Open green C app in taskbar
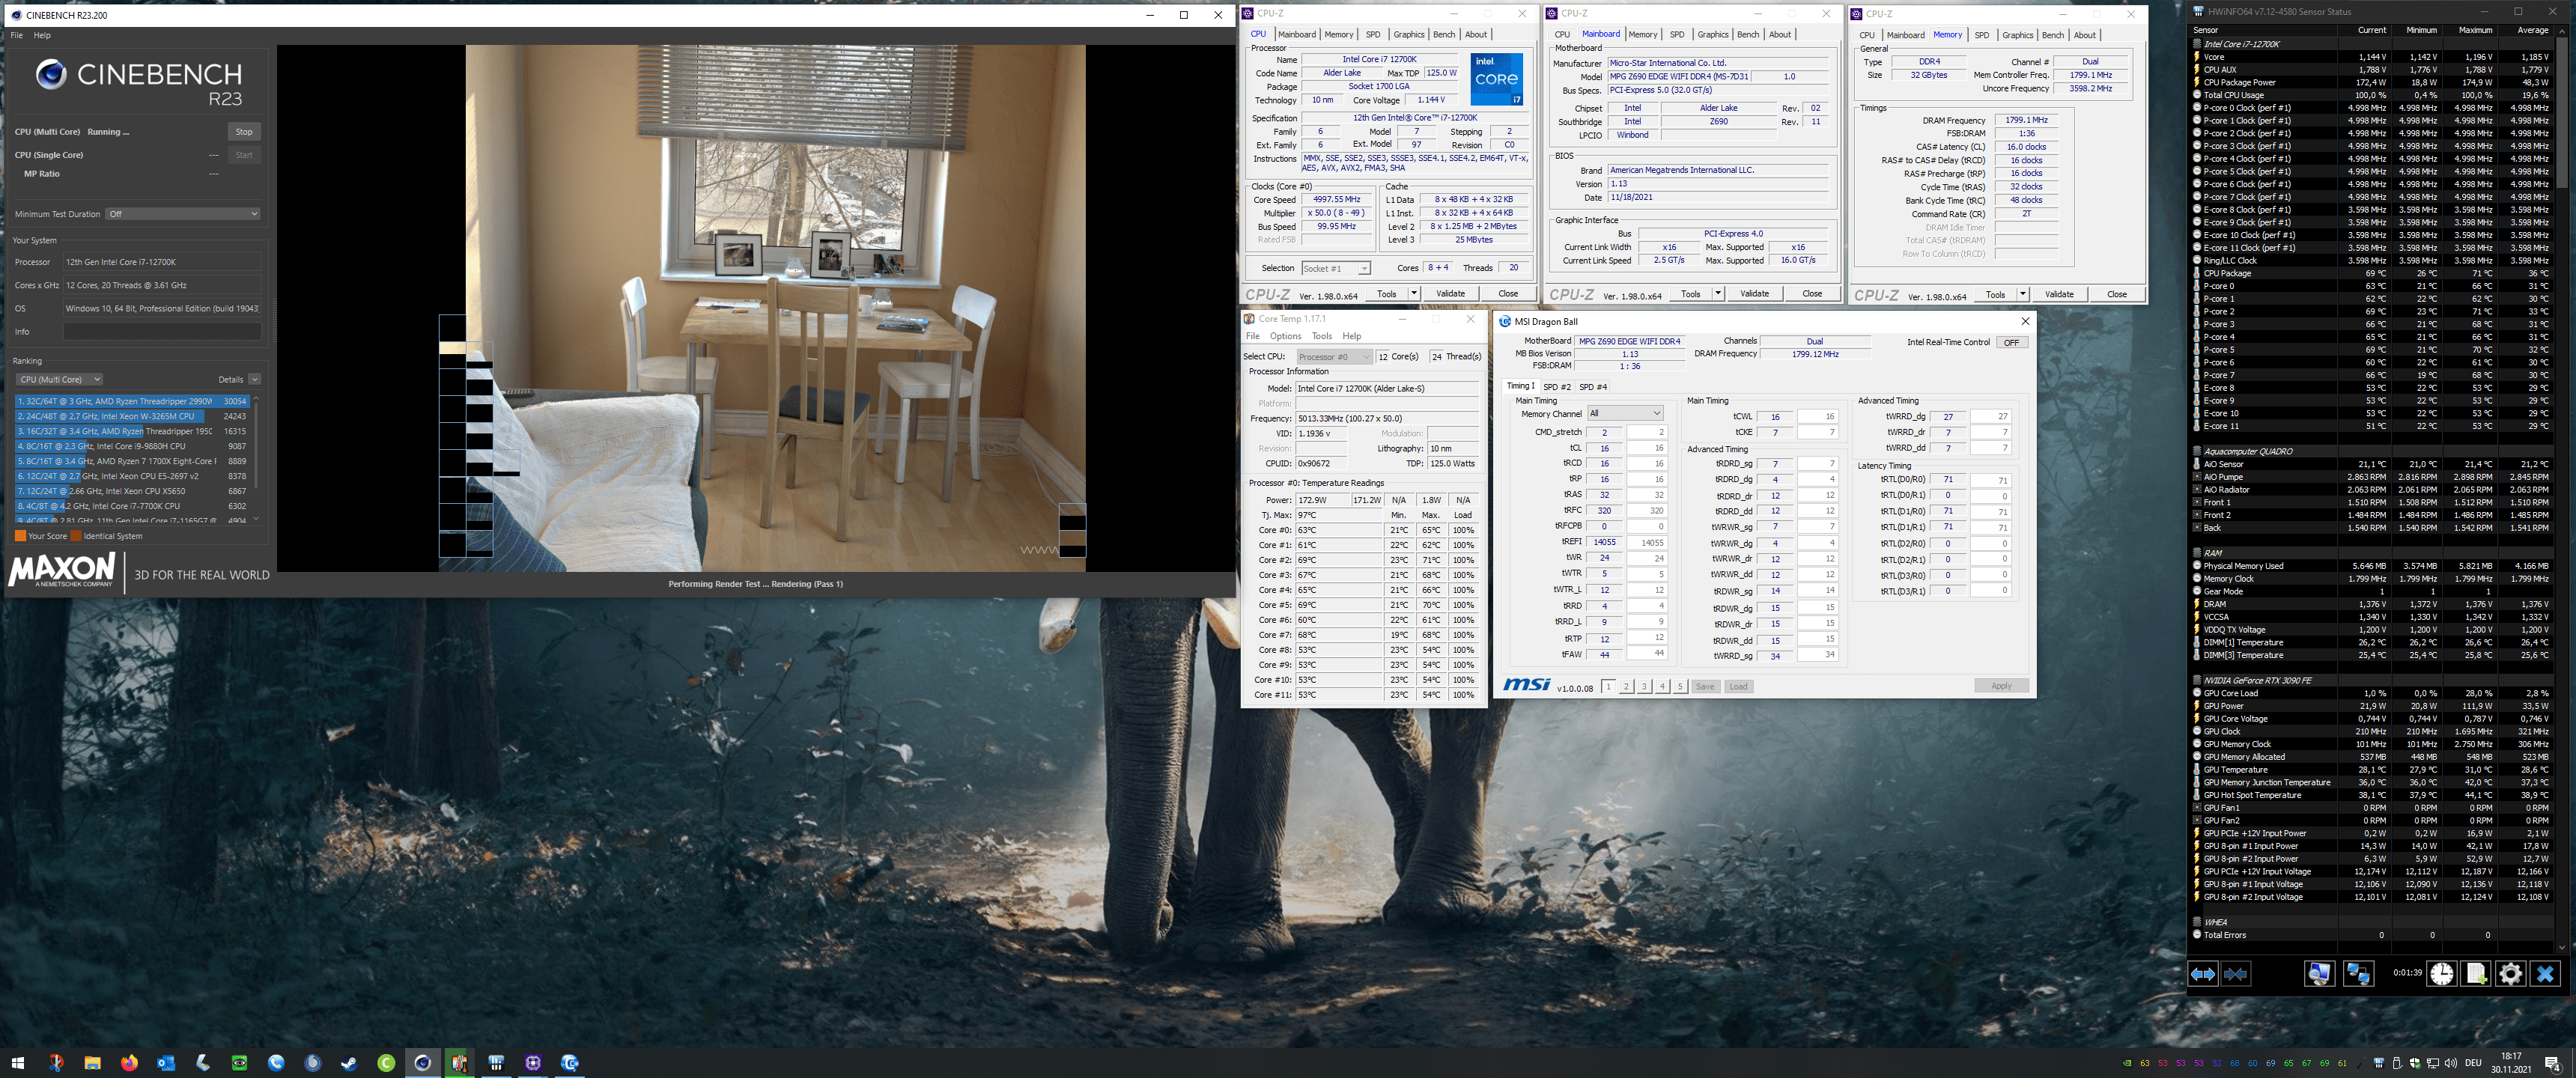 point(386,1062)
